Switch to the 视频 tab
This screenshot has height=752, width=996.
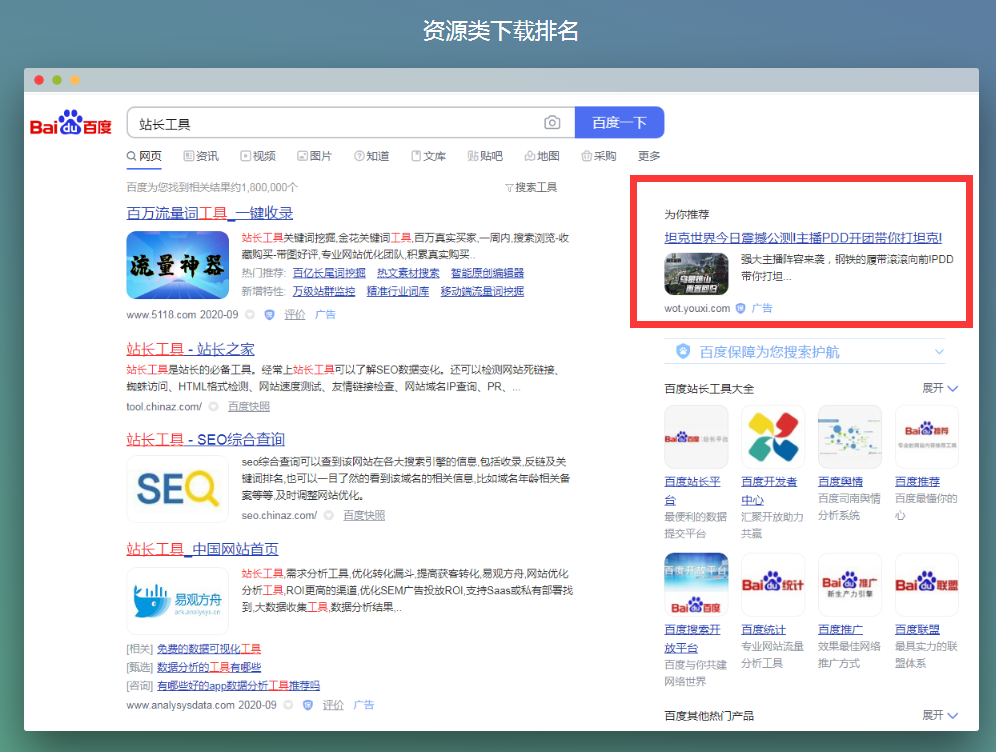[258, 156]
